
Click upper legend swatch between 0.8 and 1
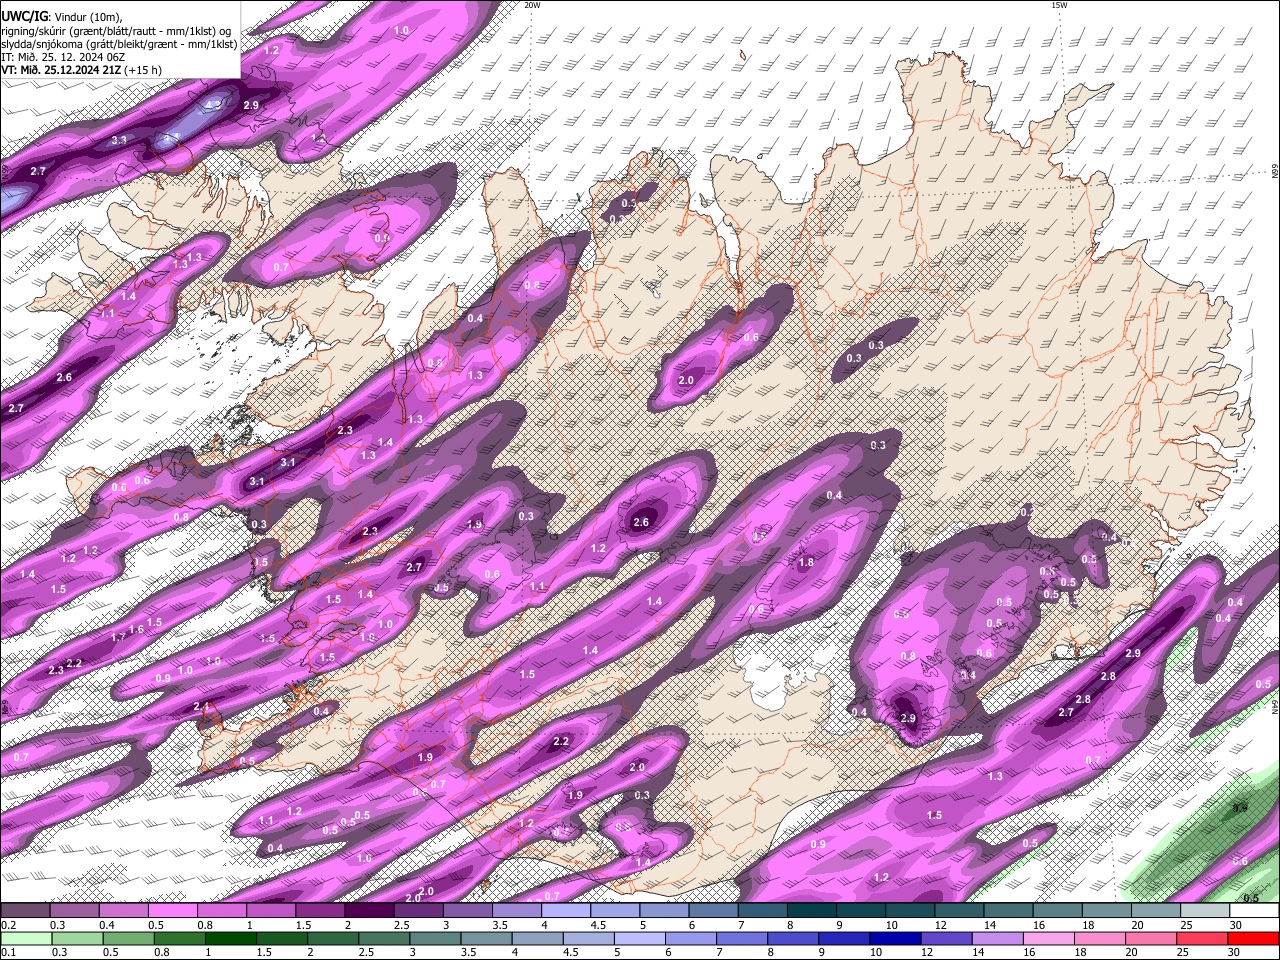click(221, 911)
